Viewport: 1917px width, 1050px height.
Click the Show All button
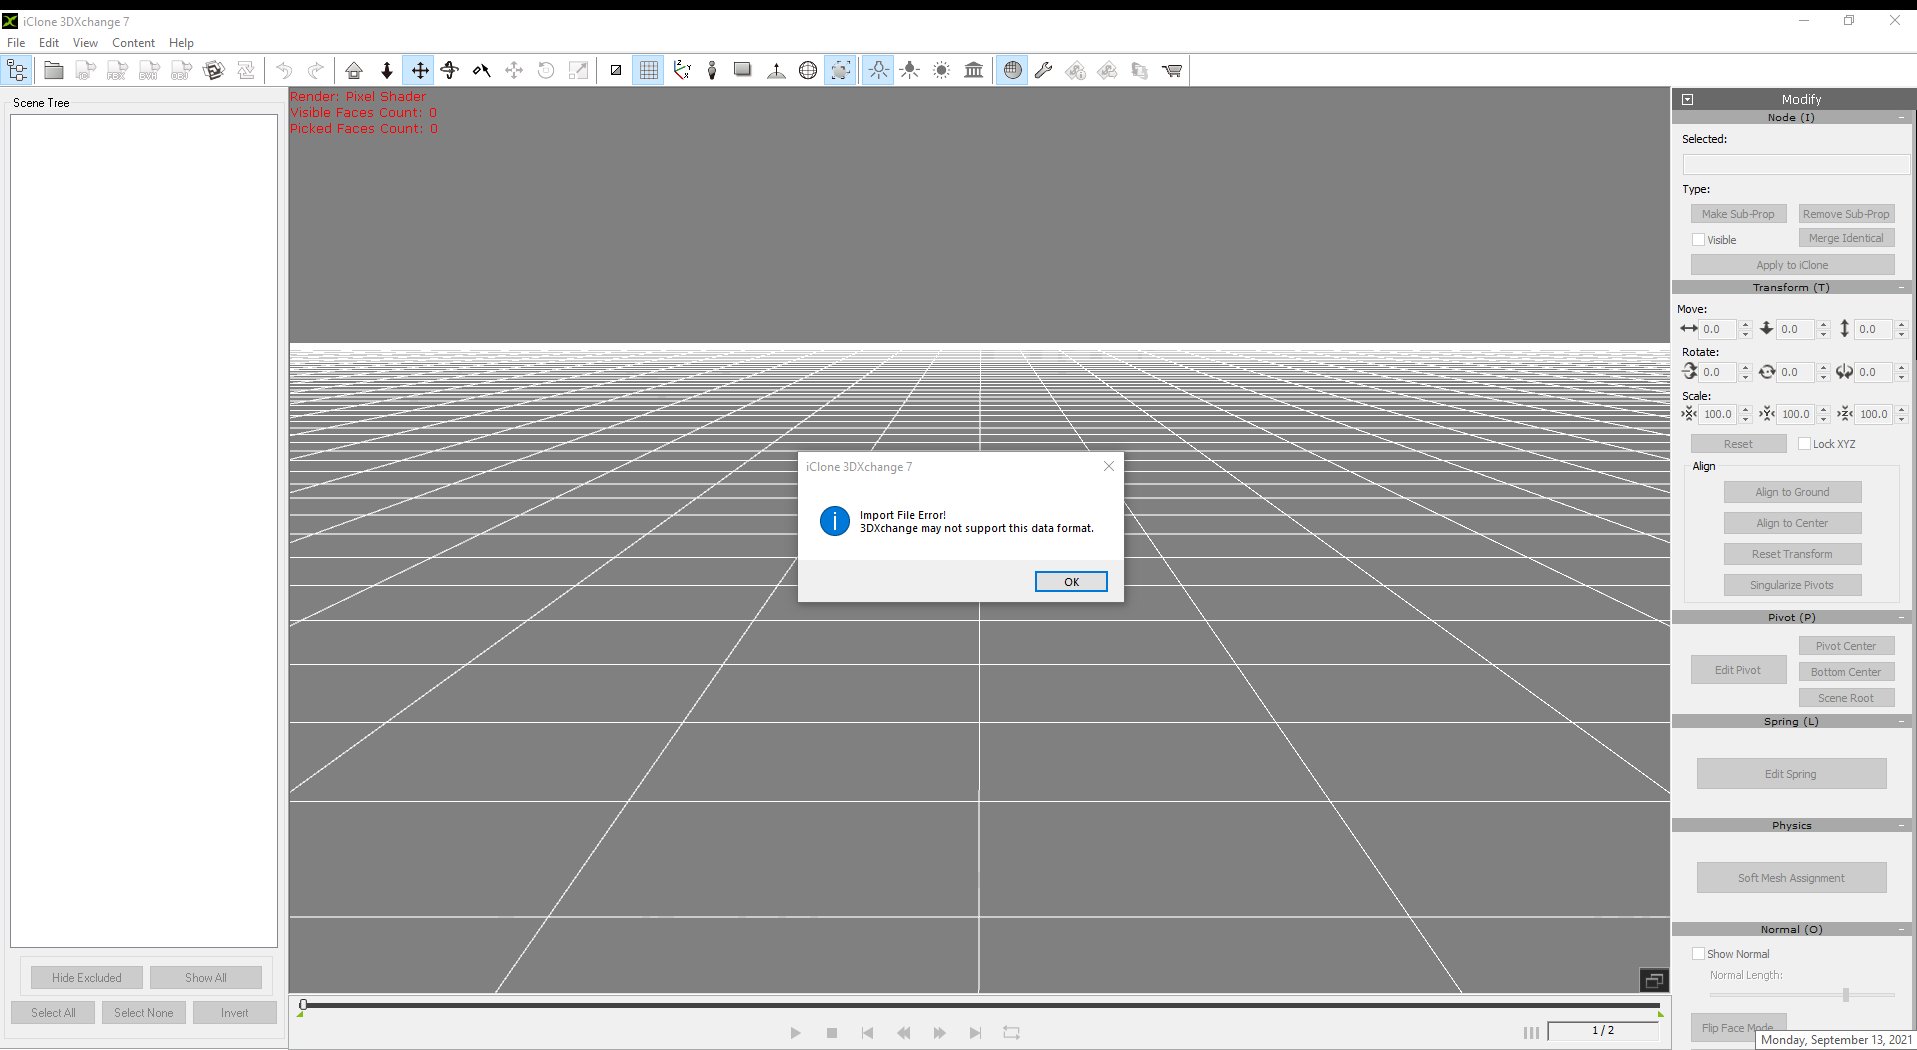point(206,978)
